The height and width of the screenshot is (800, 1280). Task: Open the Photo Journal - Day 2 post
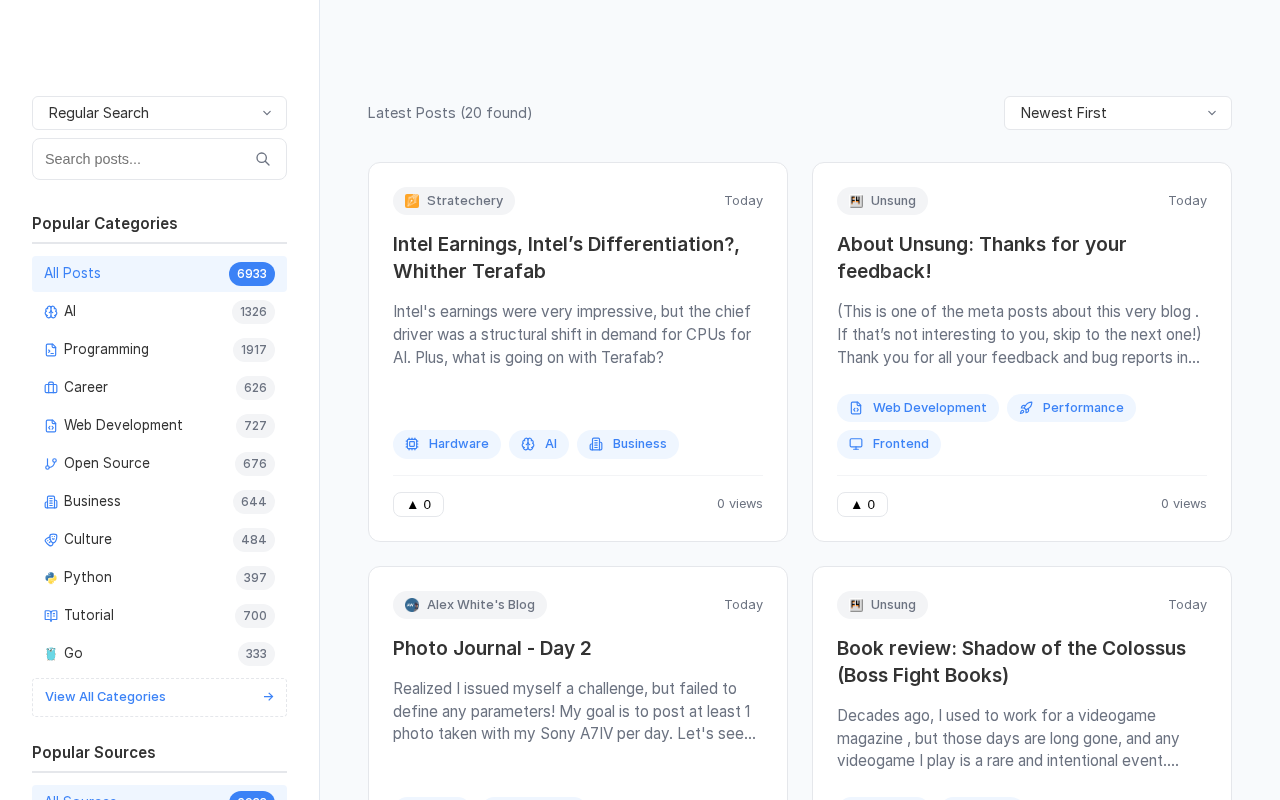click(492, 648)
